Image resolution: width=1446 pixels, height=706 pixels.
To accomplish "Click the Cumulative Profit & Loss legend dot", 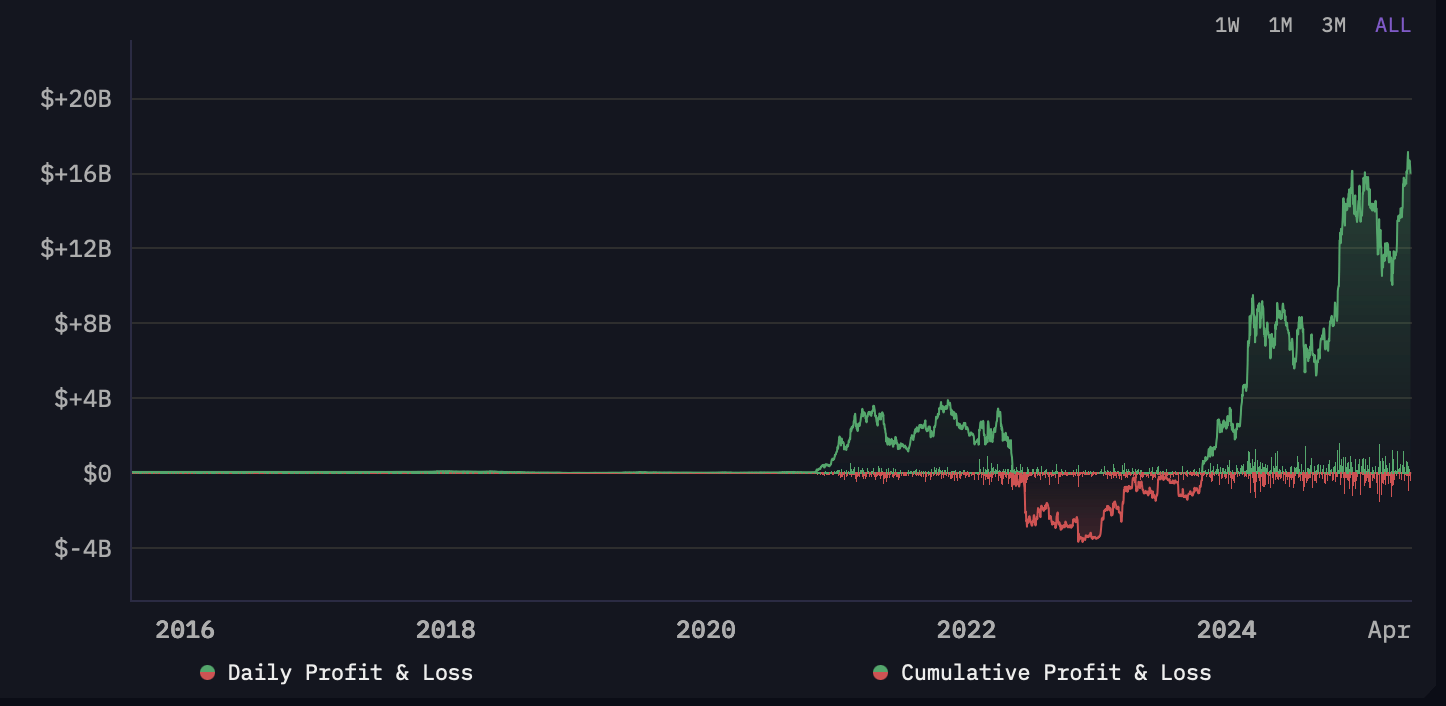I will 880,673.
